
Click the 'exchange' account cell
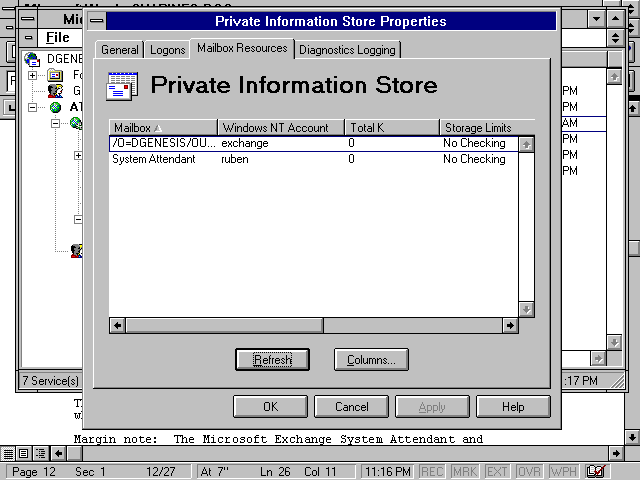tap(245, 143)
